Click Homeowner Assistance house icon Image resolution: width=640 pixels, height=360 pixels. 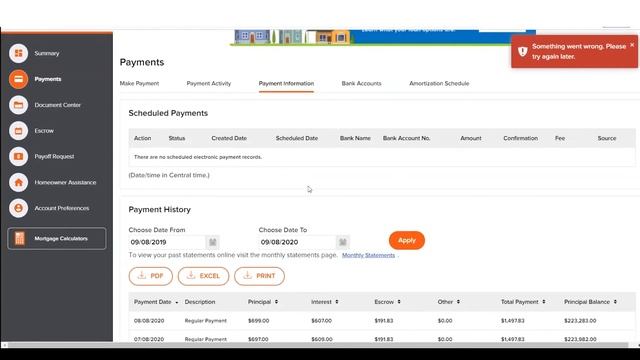click(x=18, y=182)
